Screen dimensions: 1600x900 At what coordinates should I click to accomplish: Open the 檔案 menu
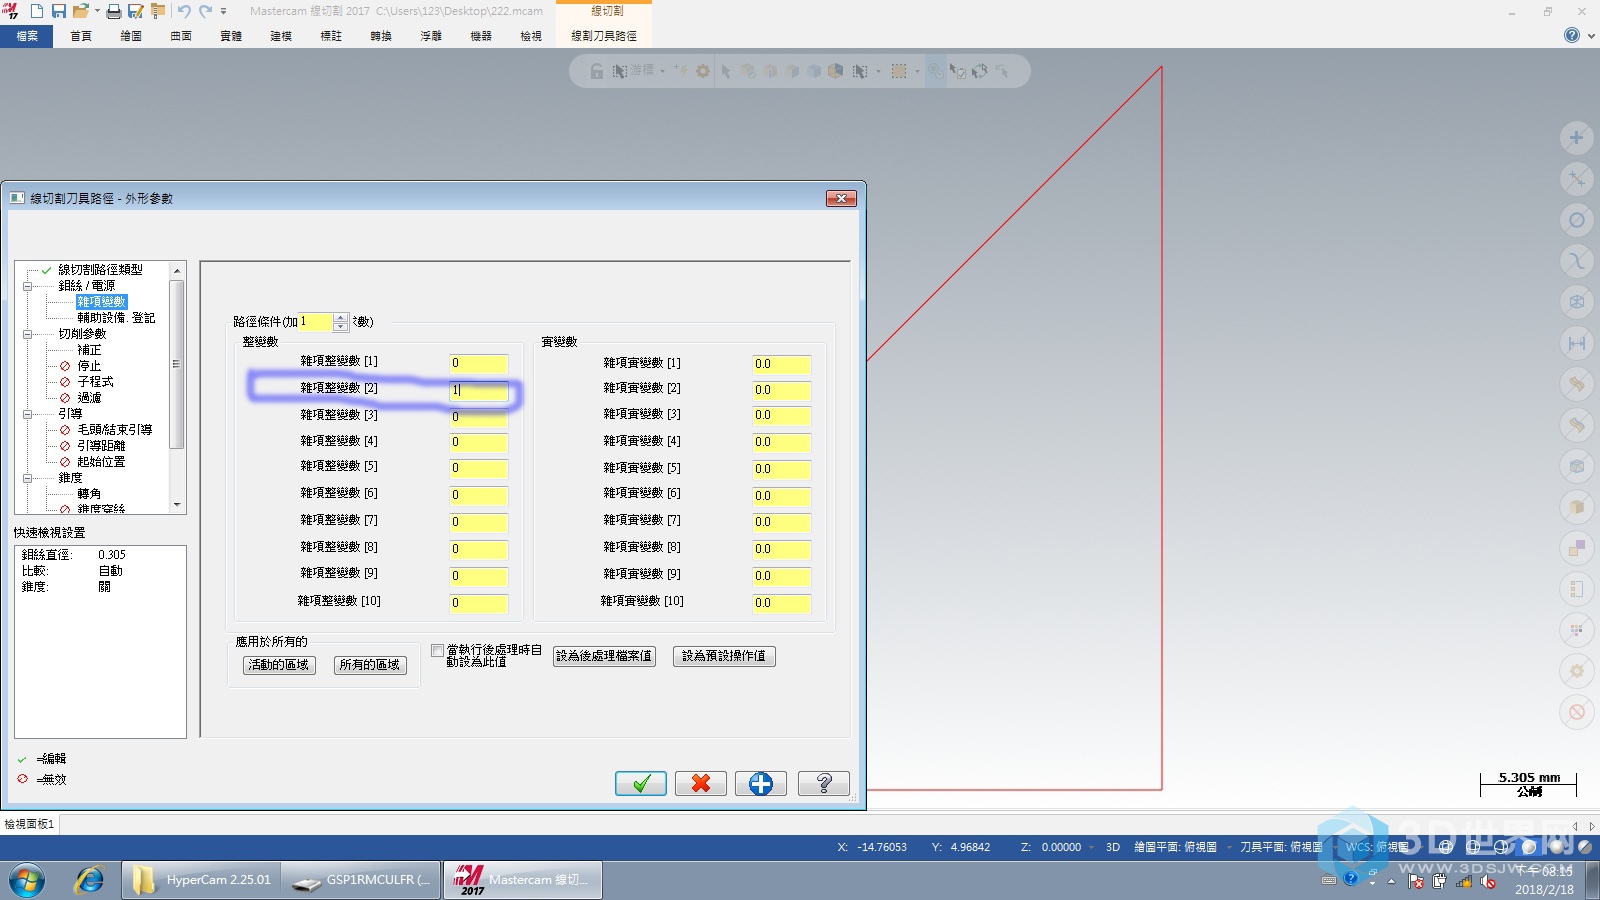[x=27, y=36]
